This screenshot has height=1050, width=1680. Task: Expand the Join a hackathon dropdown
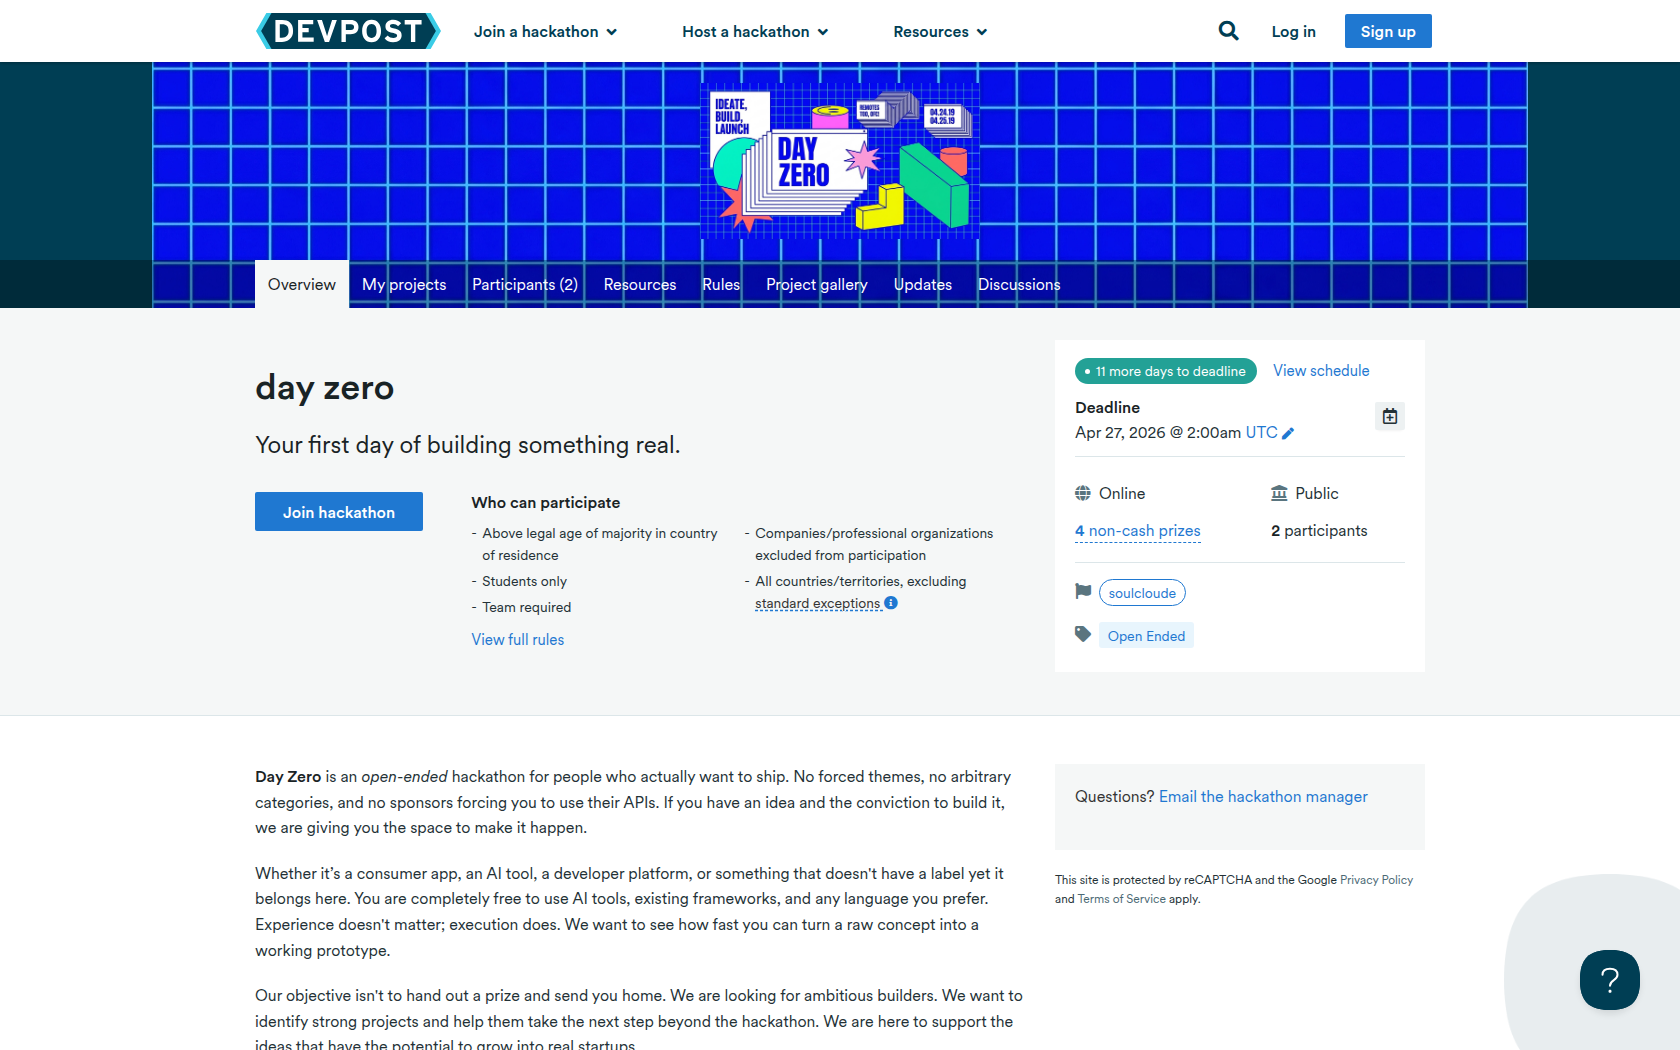(x=545, y=32)
